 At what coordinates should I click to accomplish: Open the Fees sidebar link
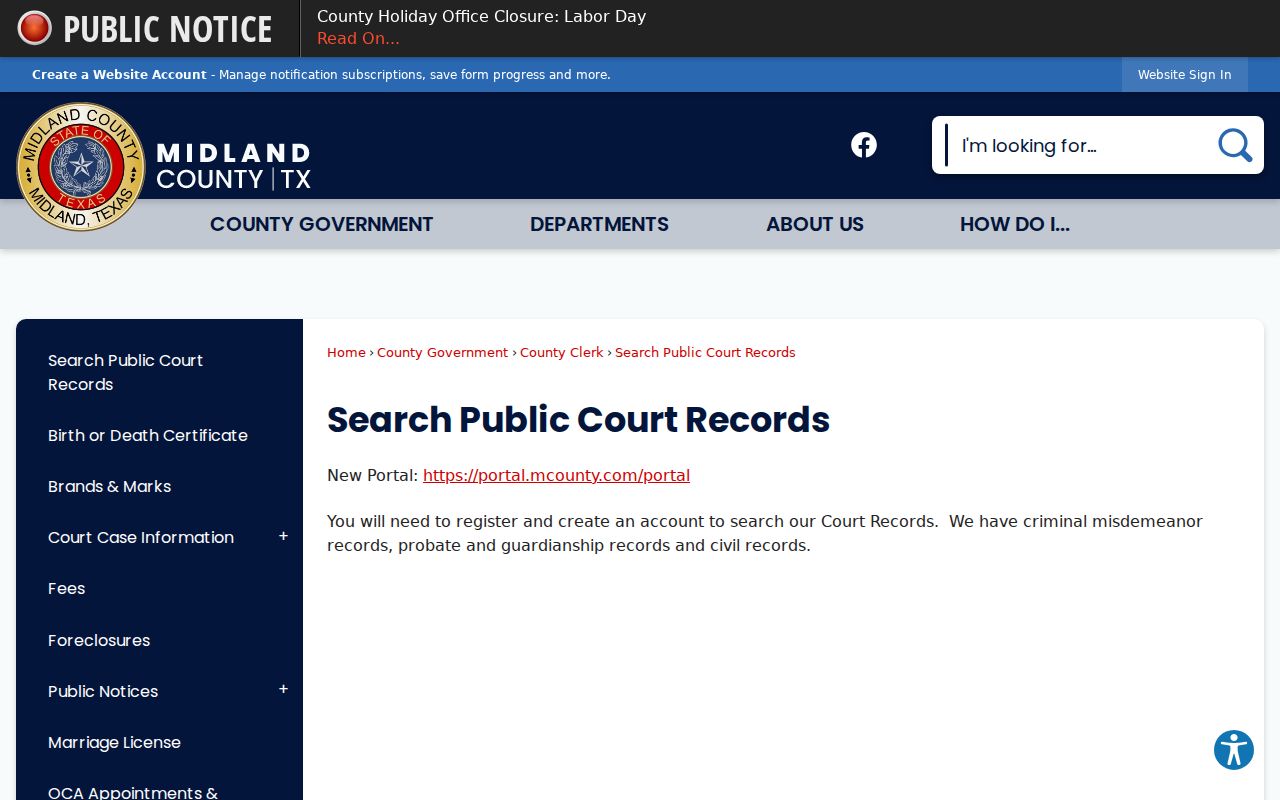coord(67,588)
